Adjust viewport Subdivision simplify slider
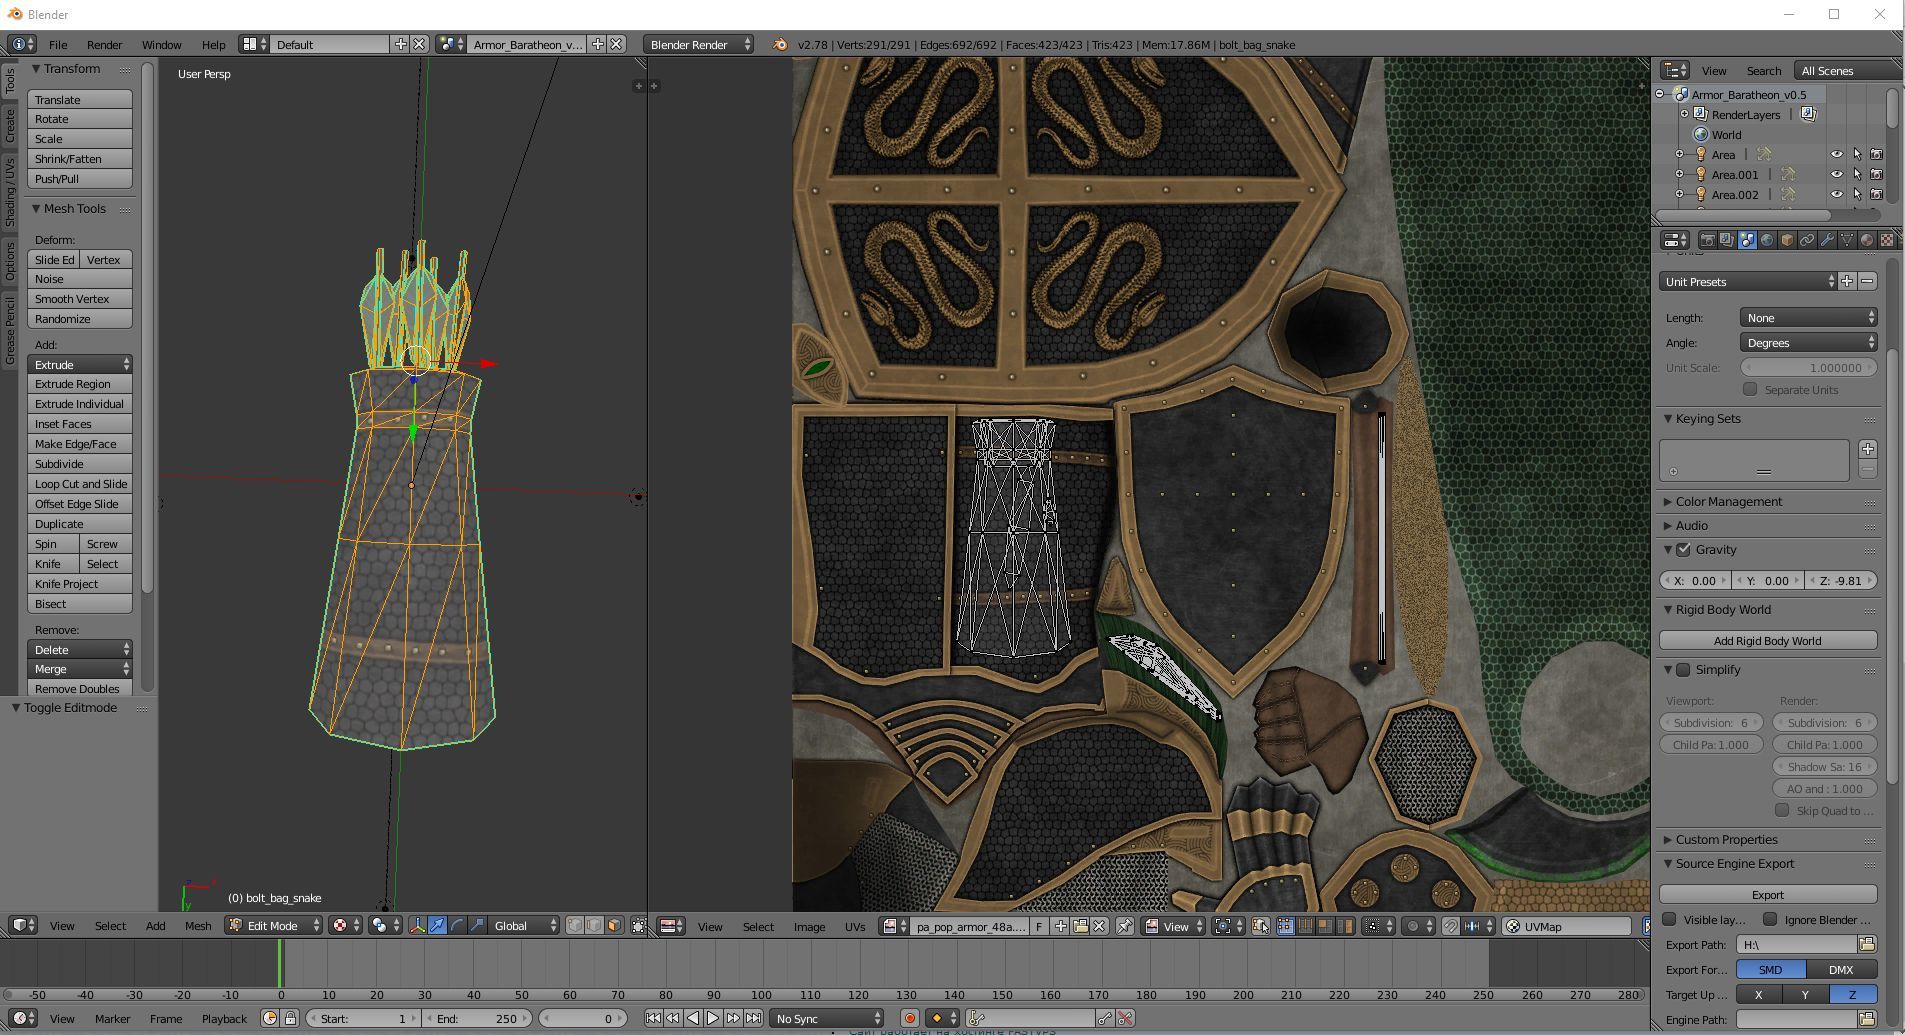Image resolution: width=1905 pixels, height=1035 pixels. [x=1711, y=722]
